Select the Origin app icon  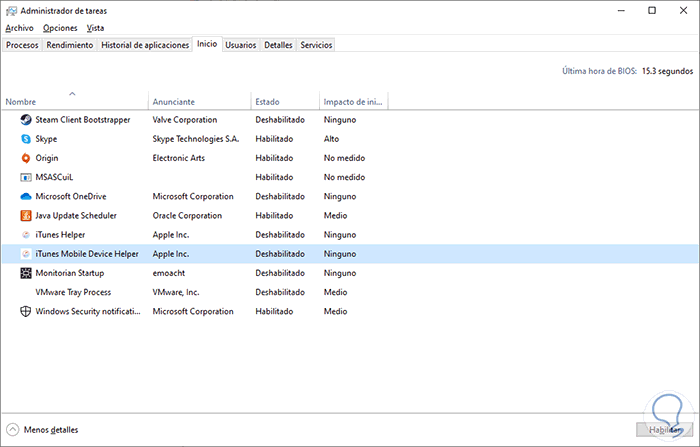click(x=26, y=158)
